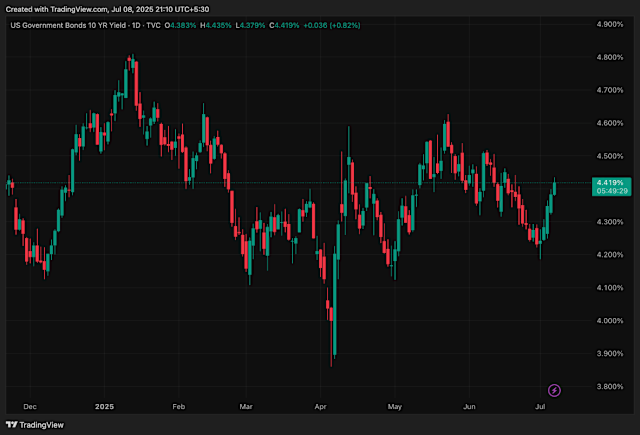Click the close value C4.419%

tap(284, 25)
